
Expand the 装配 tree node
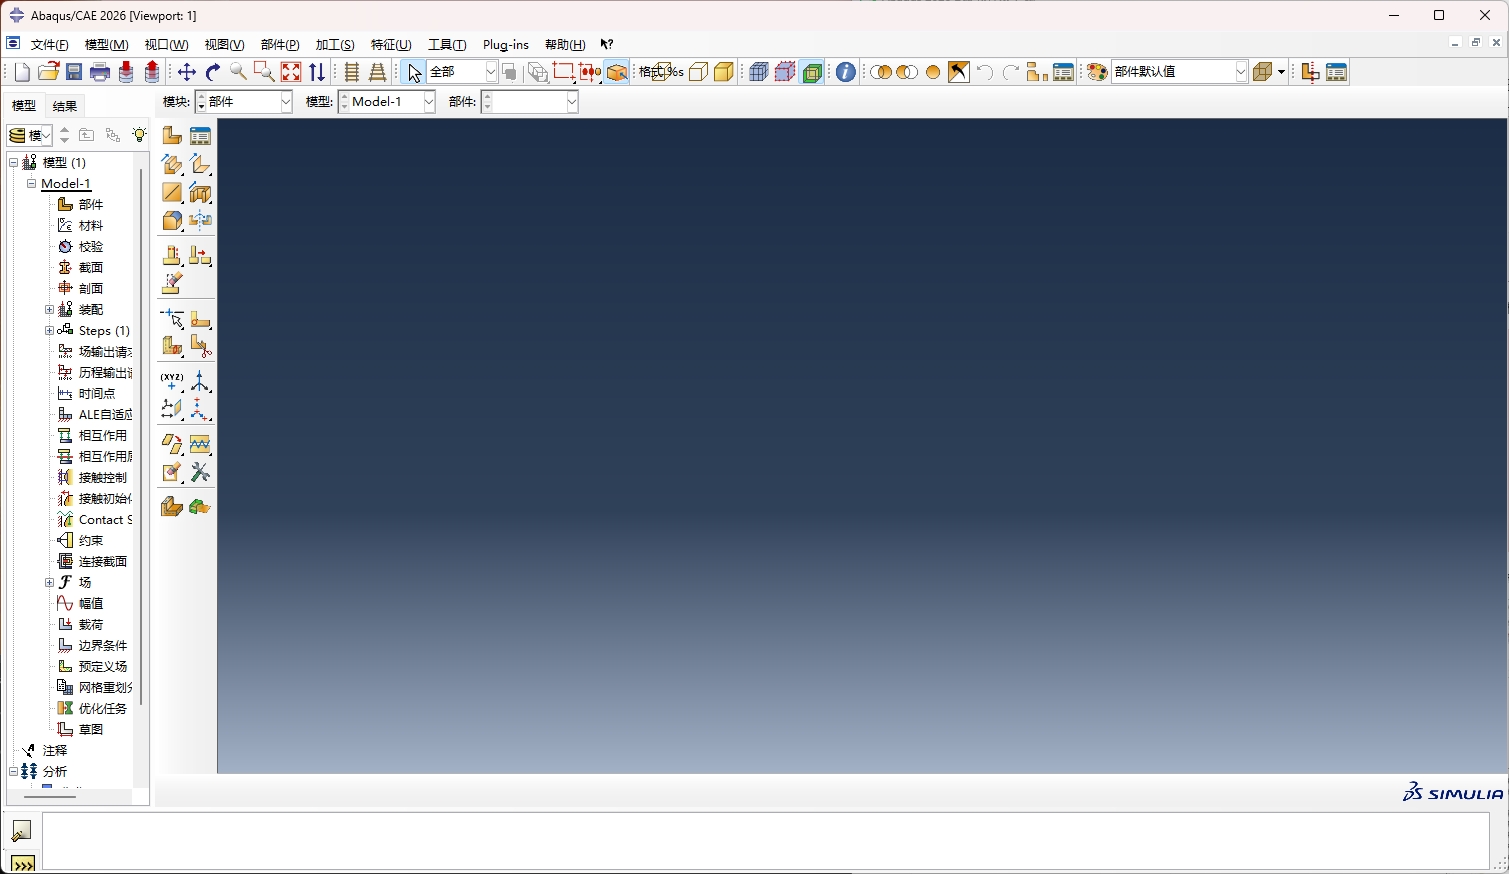coord(49,309)
